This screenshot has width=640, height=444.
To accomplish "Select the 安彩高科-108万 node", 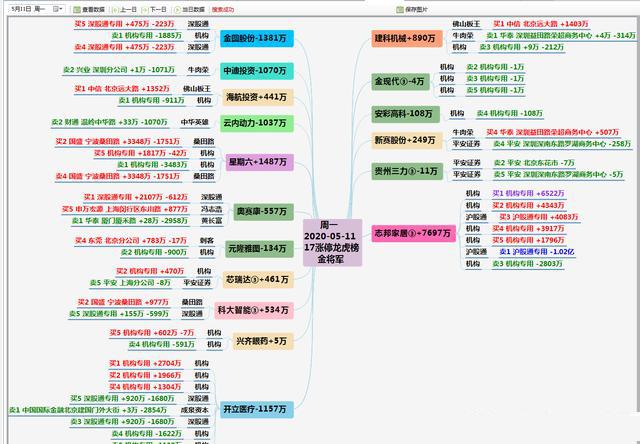I will 405,114.
